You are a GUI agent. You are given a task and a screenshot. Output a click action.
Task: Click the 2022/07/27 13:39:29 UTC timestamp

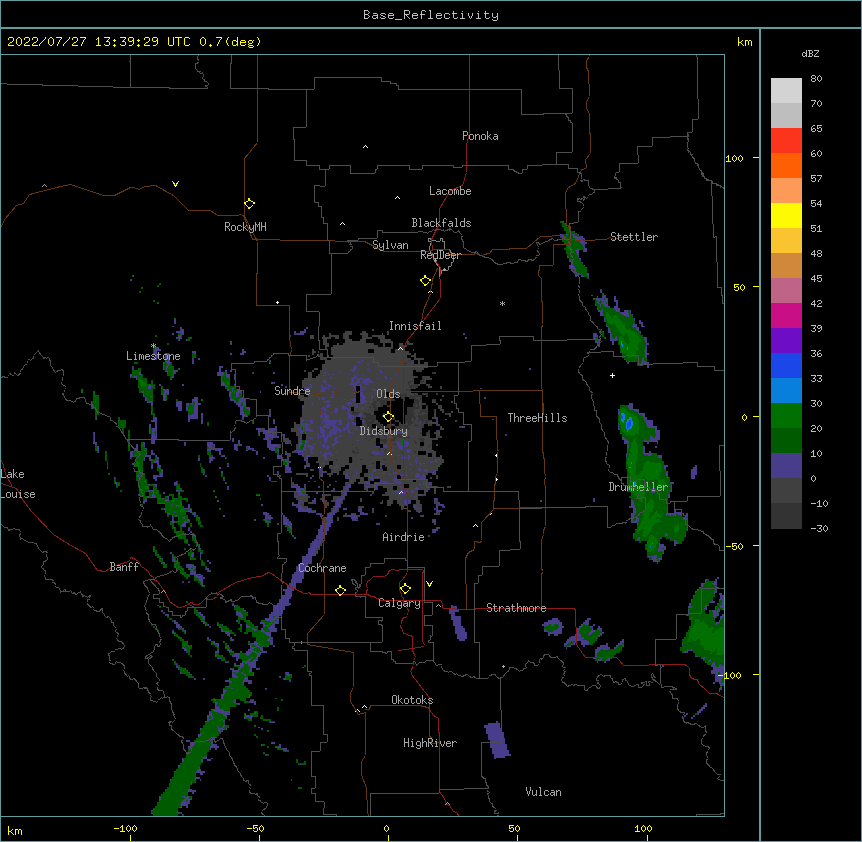97,42
